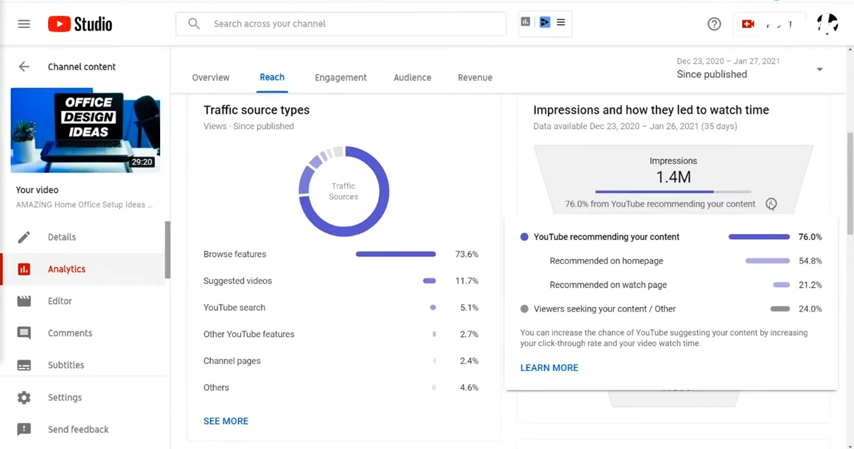The image size is (854, 449).
Task: Click the YouTube Studio logo
Action: coord(80,24)
